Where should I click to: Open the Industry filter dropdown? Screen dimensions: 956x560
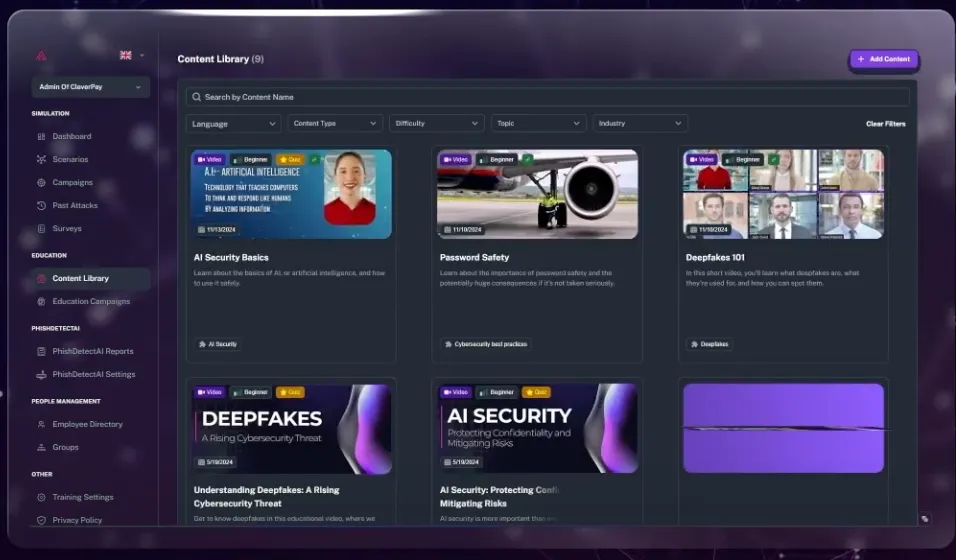click(x=639, y=123)
